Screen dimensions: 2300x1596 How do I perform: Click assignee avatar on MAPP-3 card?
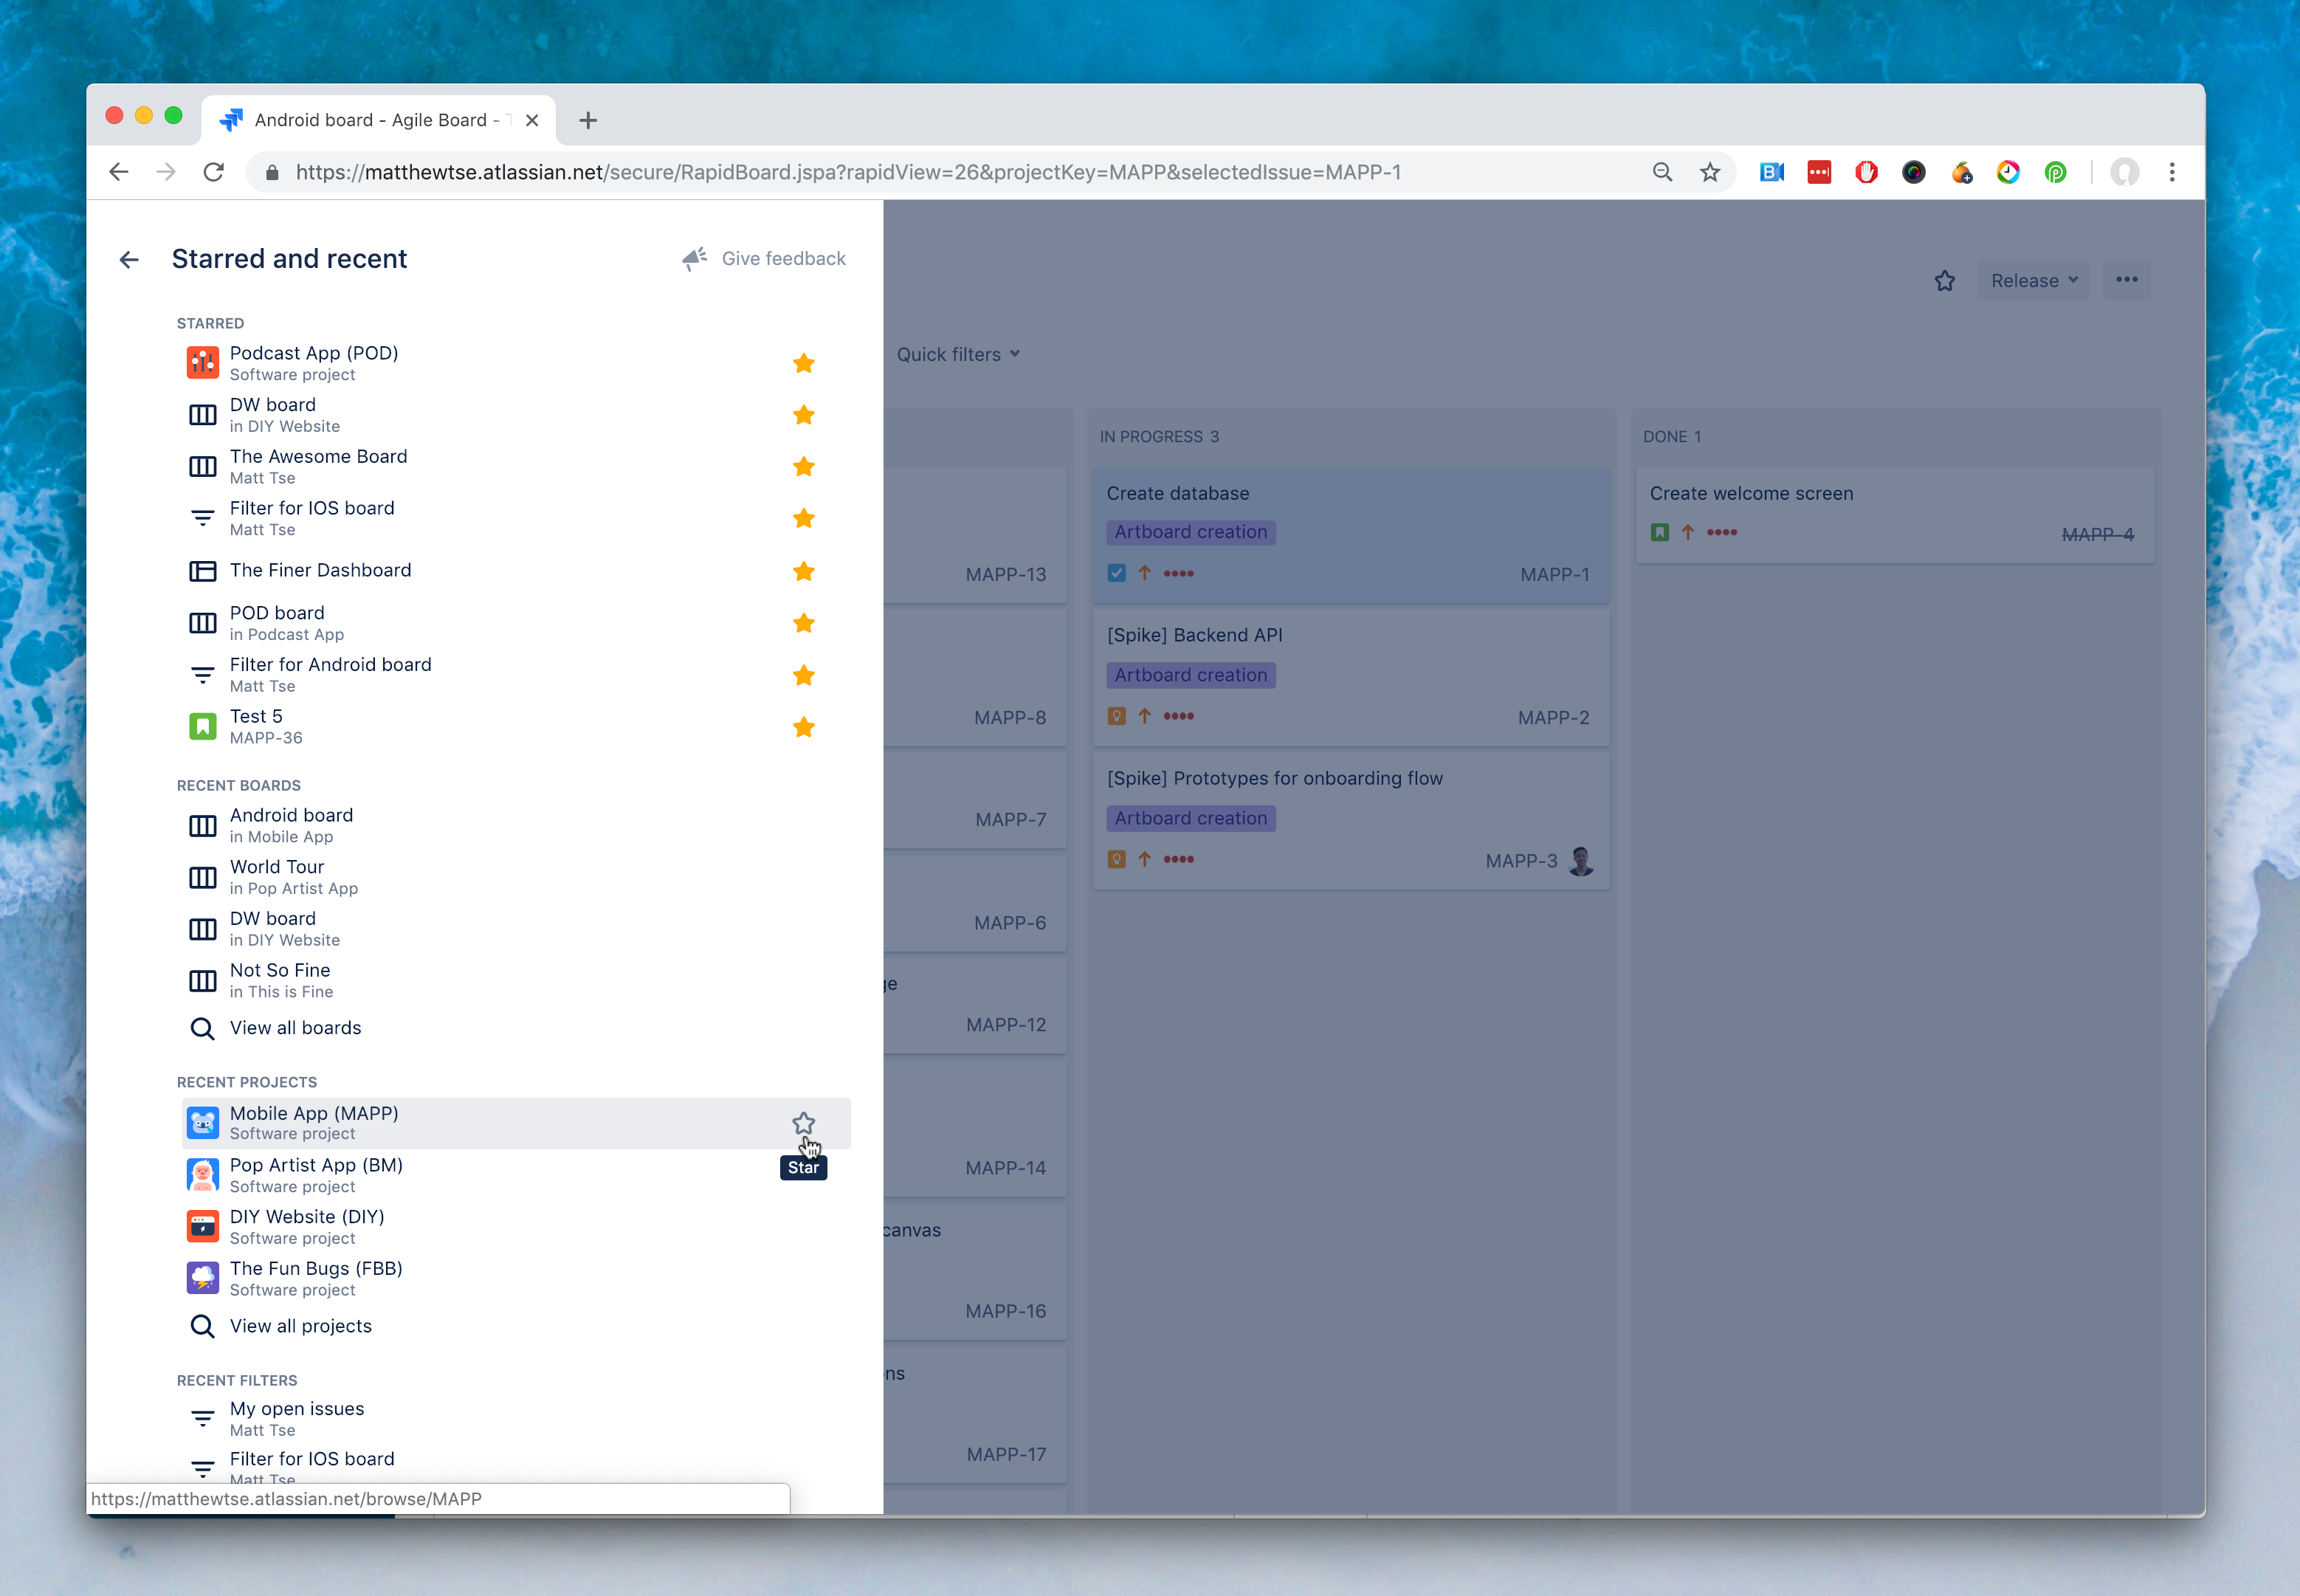click(1581, 861)
